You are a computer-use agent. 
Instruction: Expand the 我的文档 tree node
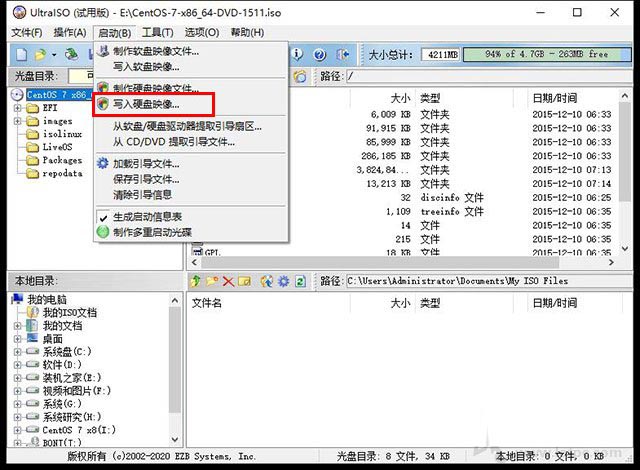[x=17, y=326]
